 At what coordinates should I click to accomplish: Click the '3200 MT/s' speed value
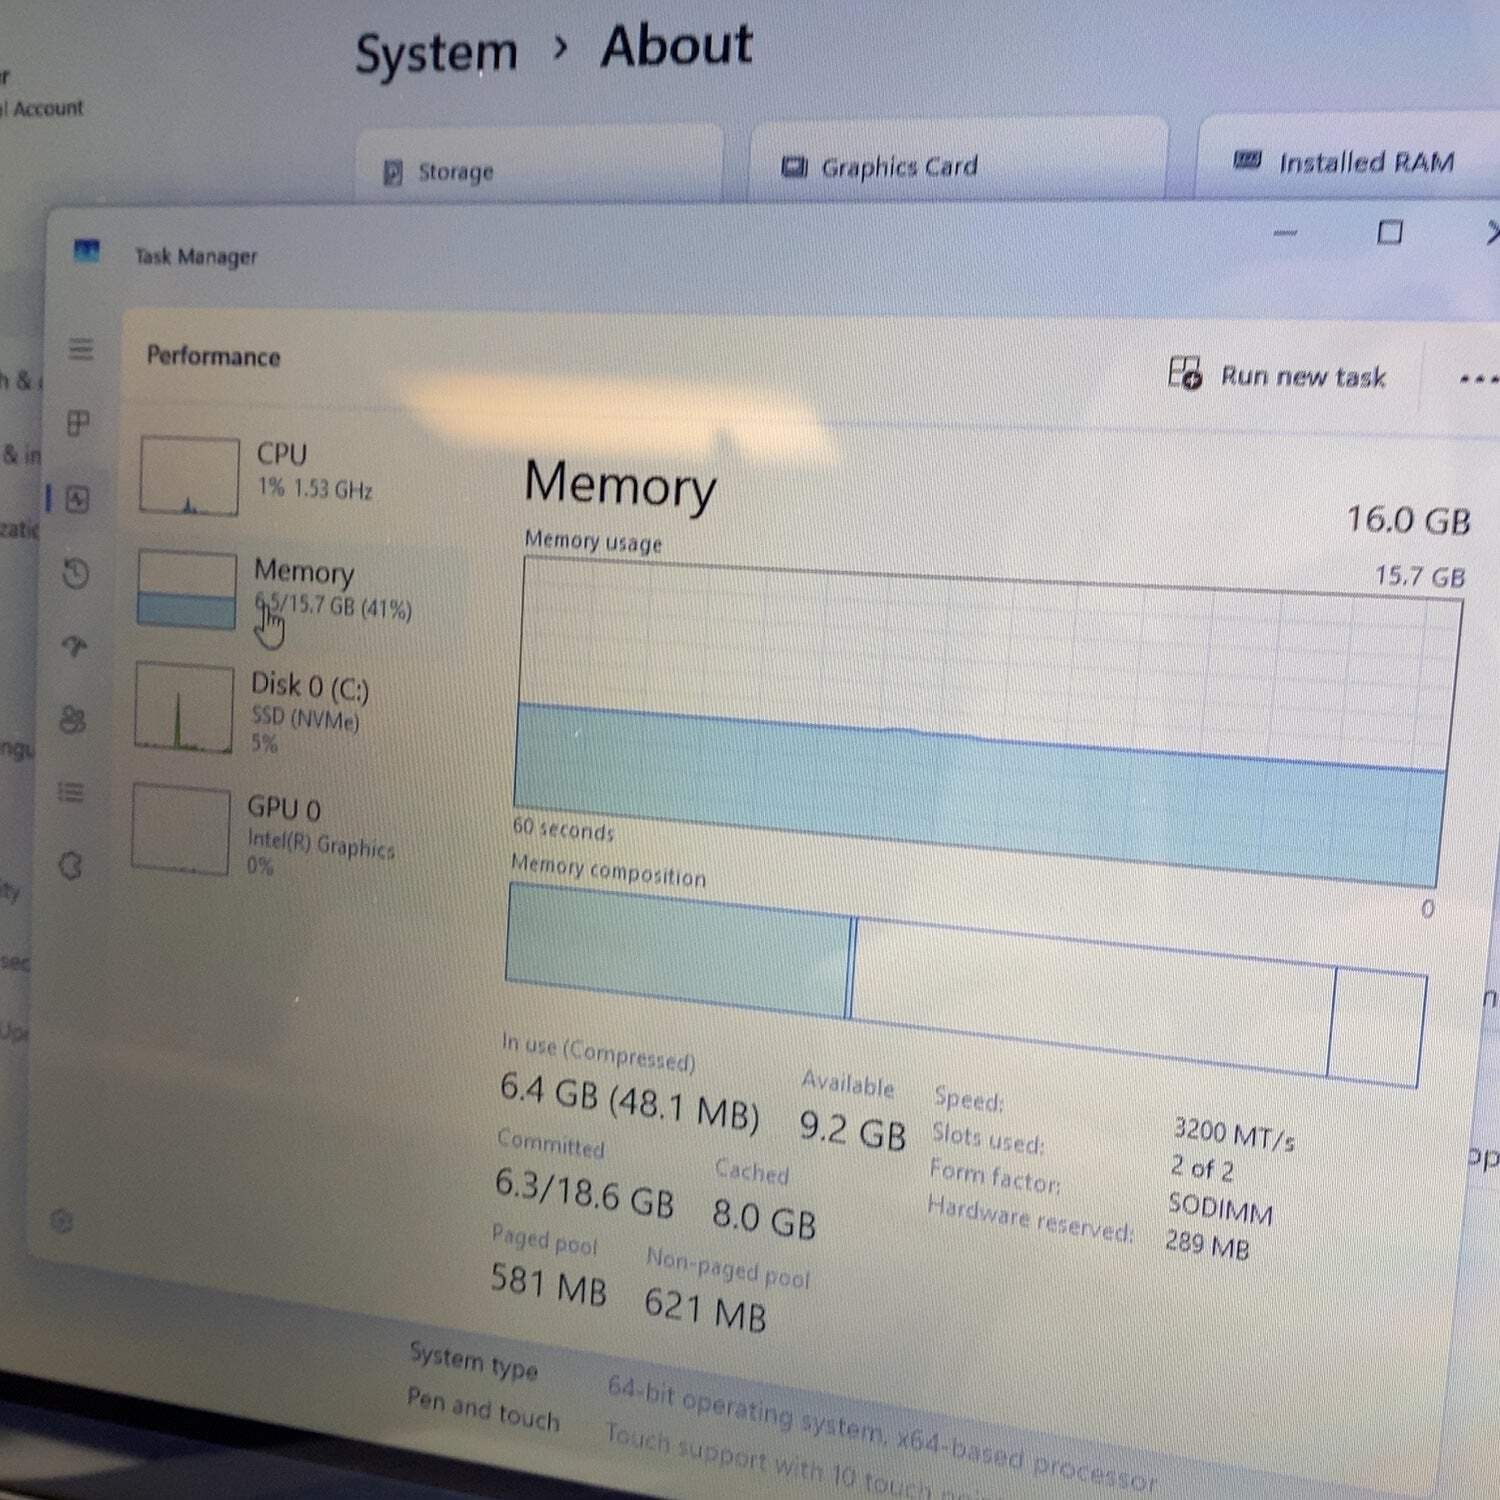click(x=1234, y=1134)
